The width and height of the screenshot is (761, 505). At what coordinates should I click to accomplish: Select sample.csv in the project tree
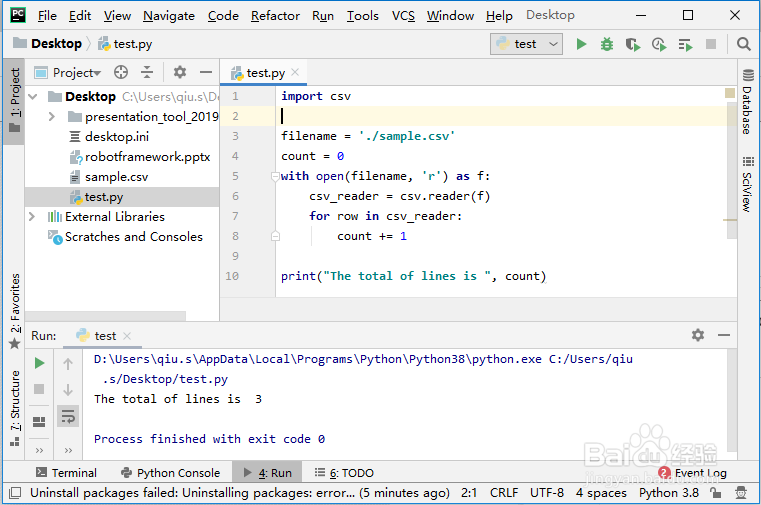[116, 177]
